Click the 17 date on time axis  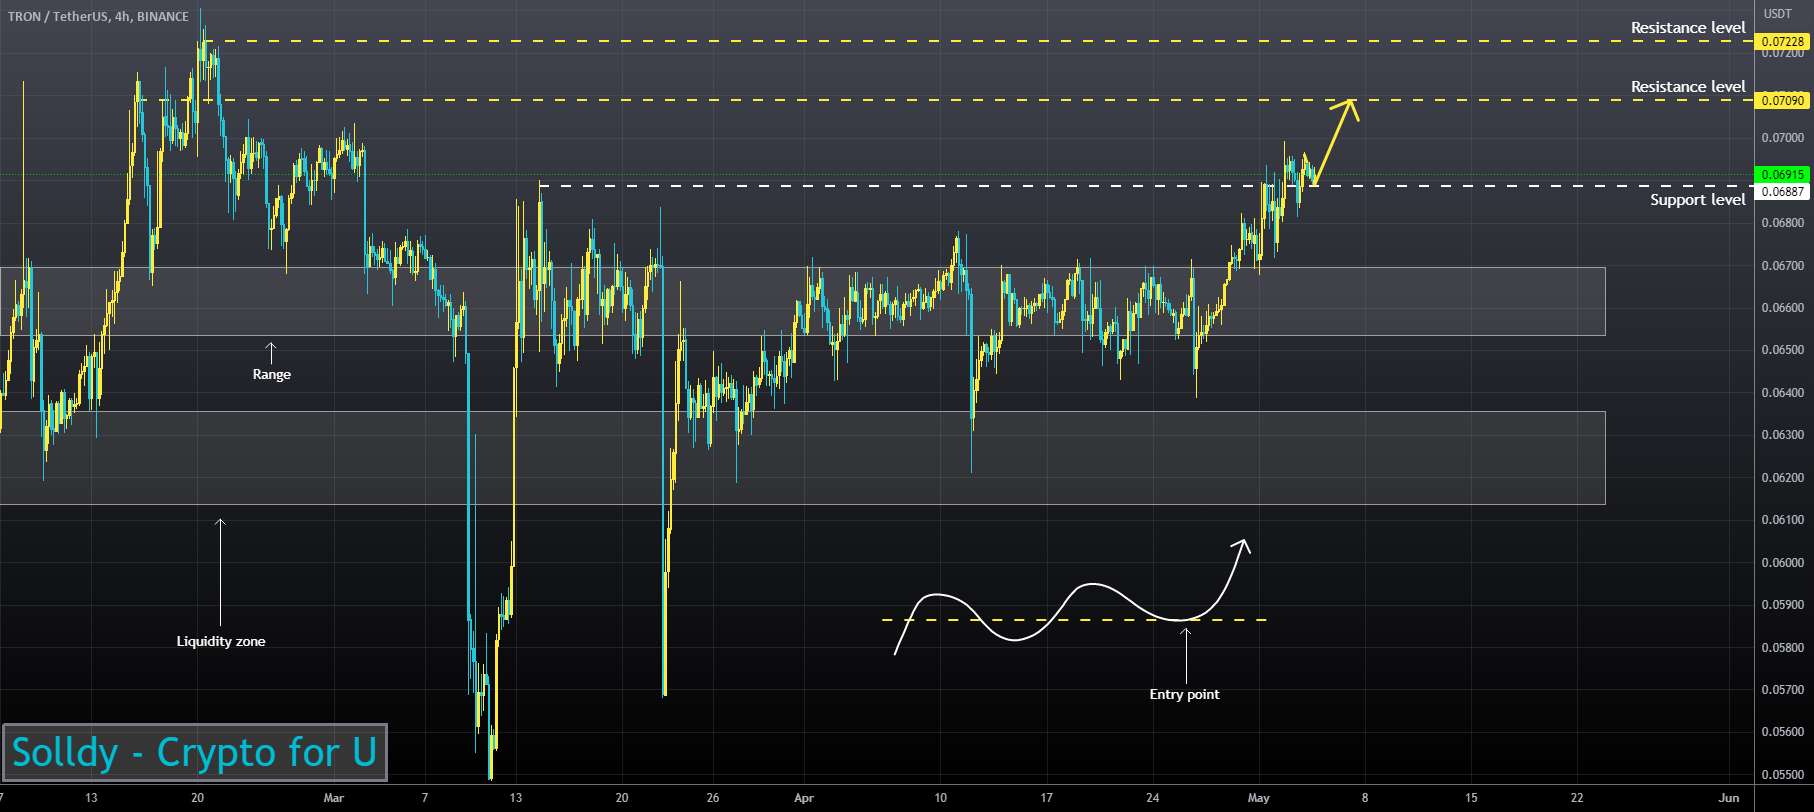[1046, 798]
